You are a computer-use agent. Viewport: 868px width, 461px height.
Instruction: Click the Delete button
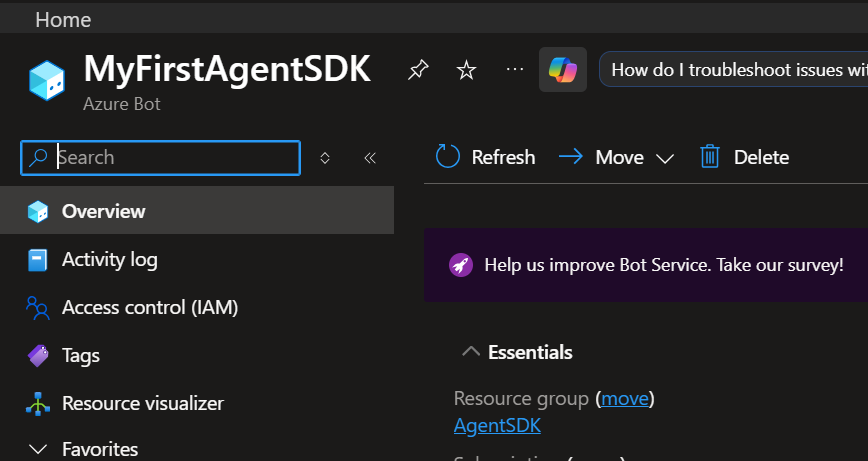(x=744, y=157)
